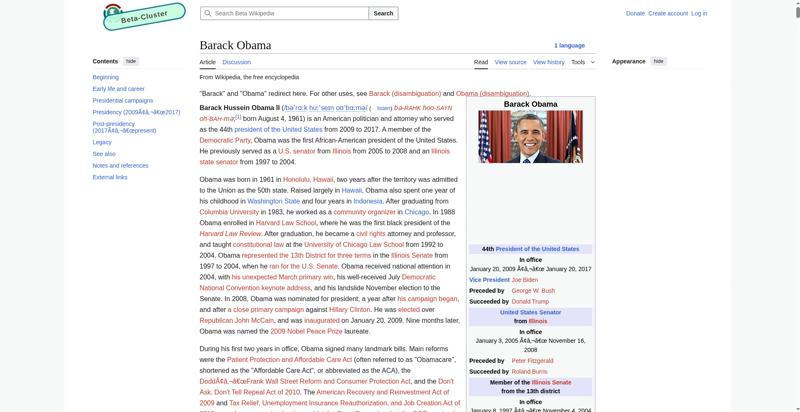Open the Donald Trump link
This screenshot has width=800, height=412.
(x=530, y=302)
